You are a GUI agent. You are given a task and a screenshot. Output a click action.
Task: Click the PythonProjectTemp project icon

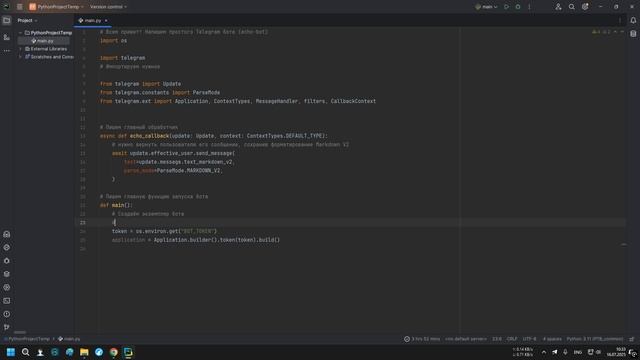(x=32, y=7)
